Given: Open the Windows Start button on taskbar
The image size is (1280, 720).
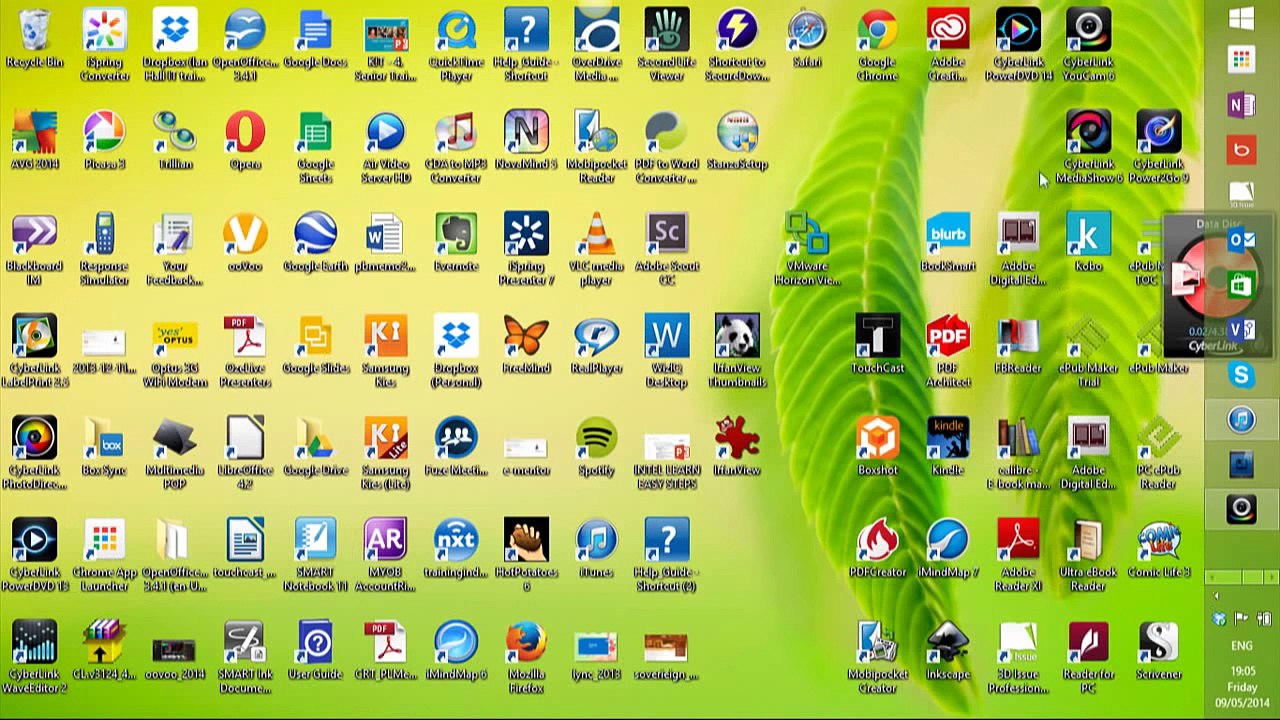Looking at the screenshot, I should [x=1241, y=18].
